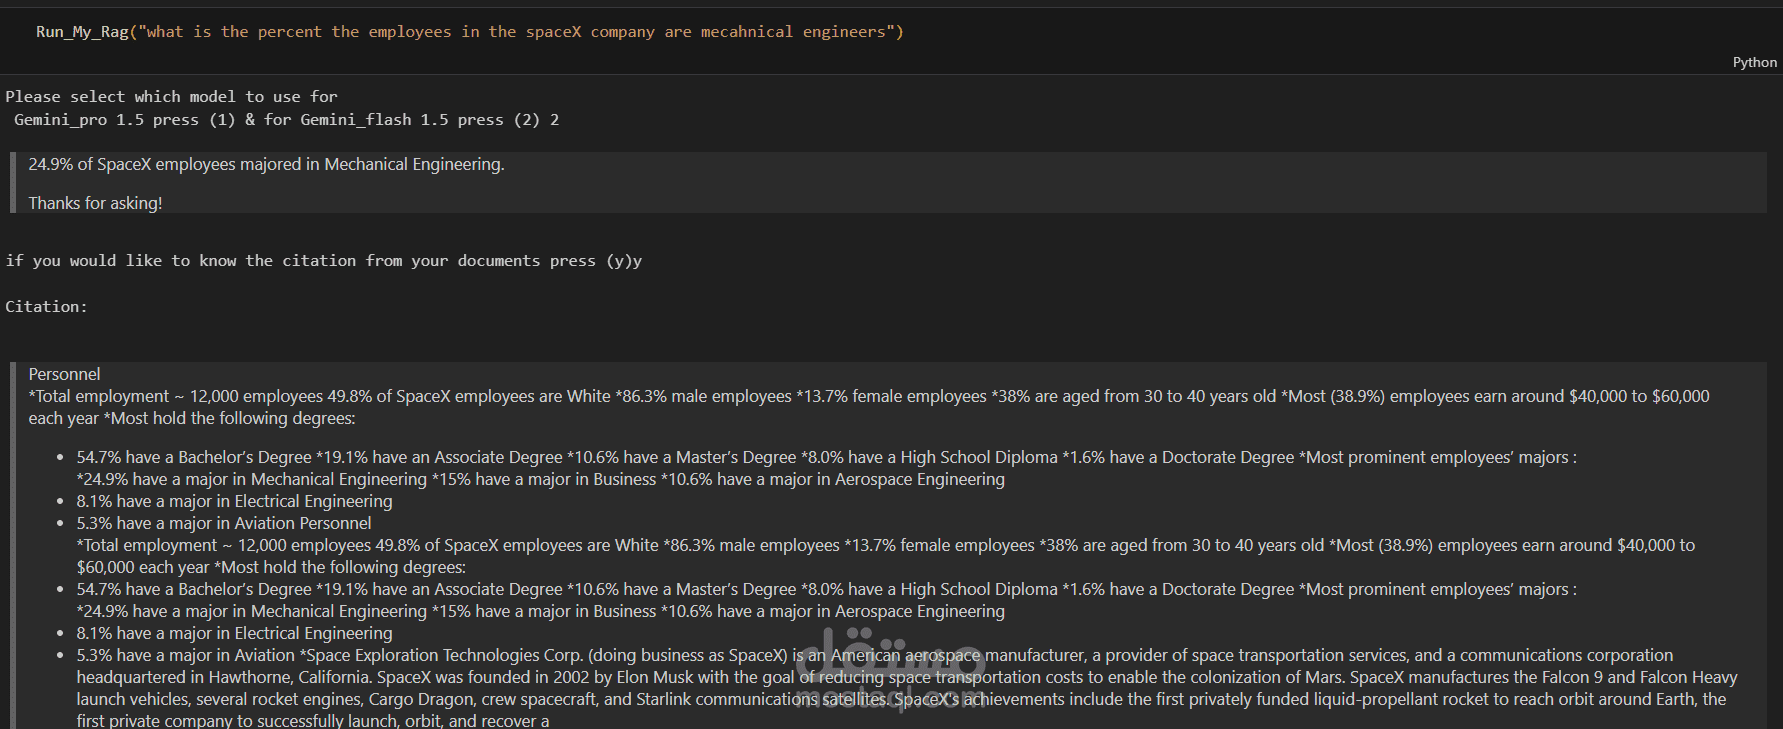Click the '24.9% of SpaceX employees majored' answer
Image resolution: width=1783 pixels, height=729 pixels.
pyautogui.click(x=266, y=164)
